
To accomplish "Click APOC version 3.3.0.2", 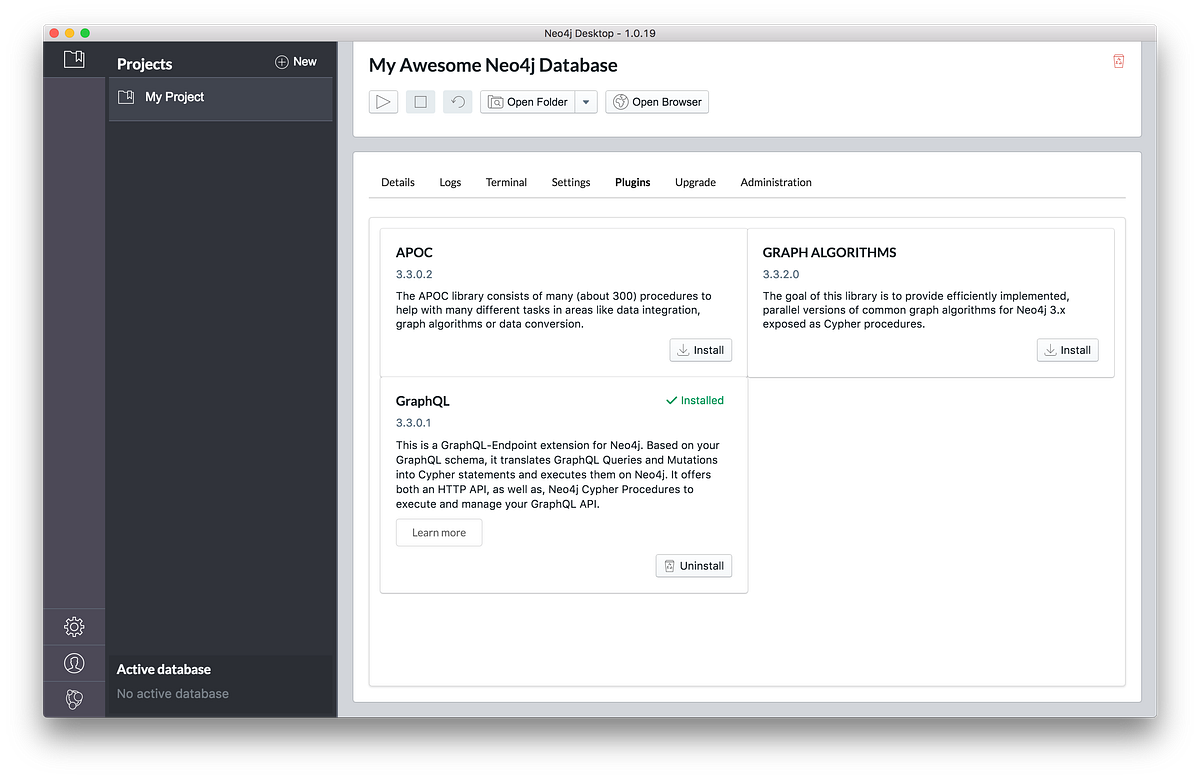I will (x=414, y=274).
